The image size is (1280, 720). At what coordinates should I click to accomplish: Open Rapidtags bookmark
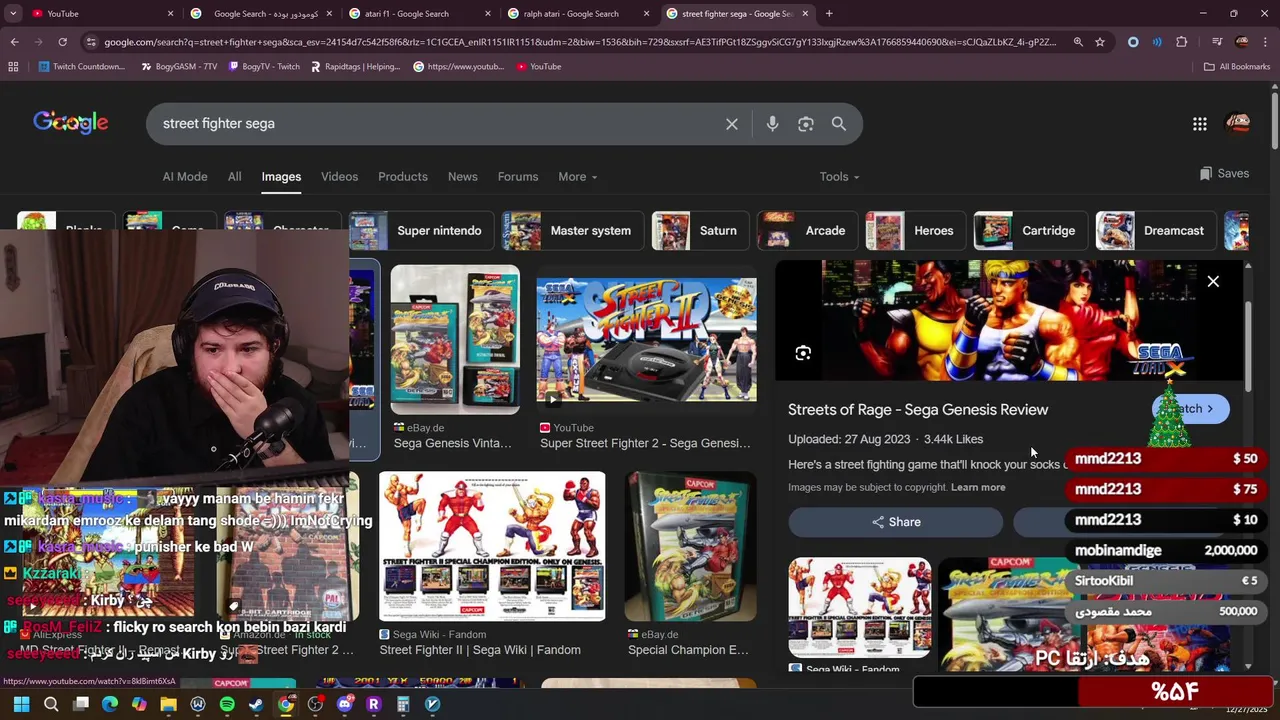[355, 67]
